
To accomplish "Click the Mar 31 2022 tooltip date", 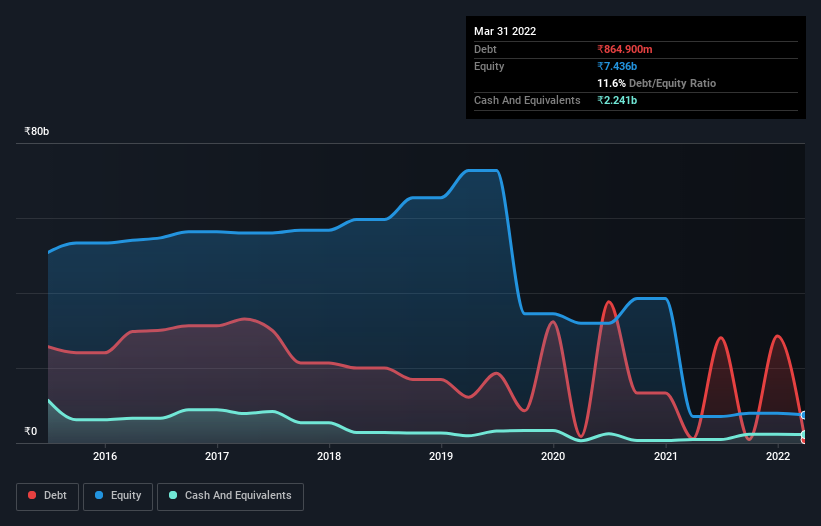I will pos(505,31).
